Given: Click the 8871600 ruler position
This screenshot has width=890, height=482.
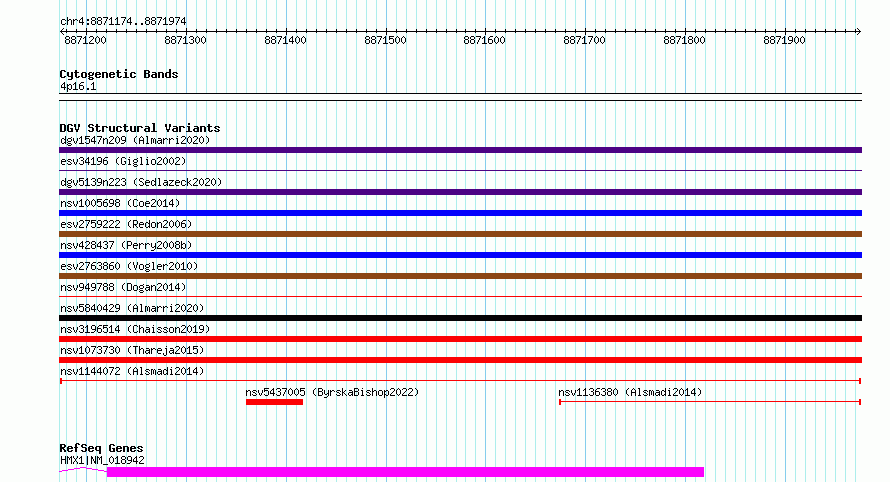Looking at the screenshot, I should (484, 40).
